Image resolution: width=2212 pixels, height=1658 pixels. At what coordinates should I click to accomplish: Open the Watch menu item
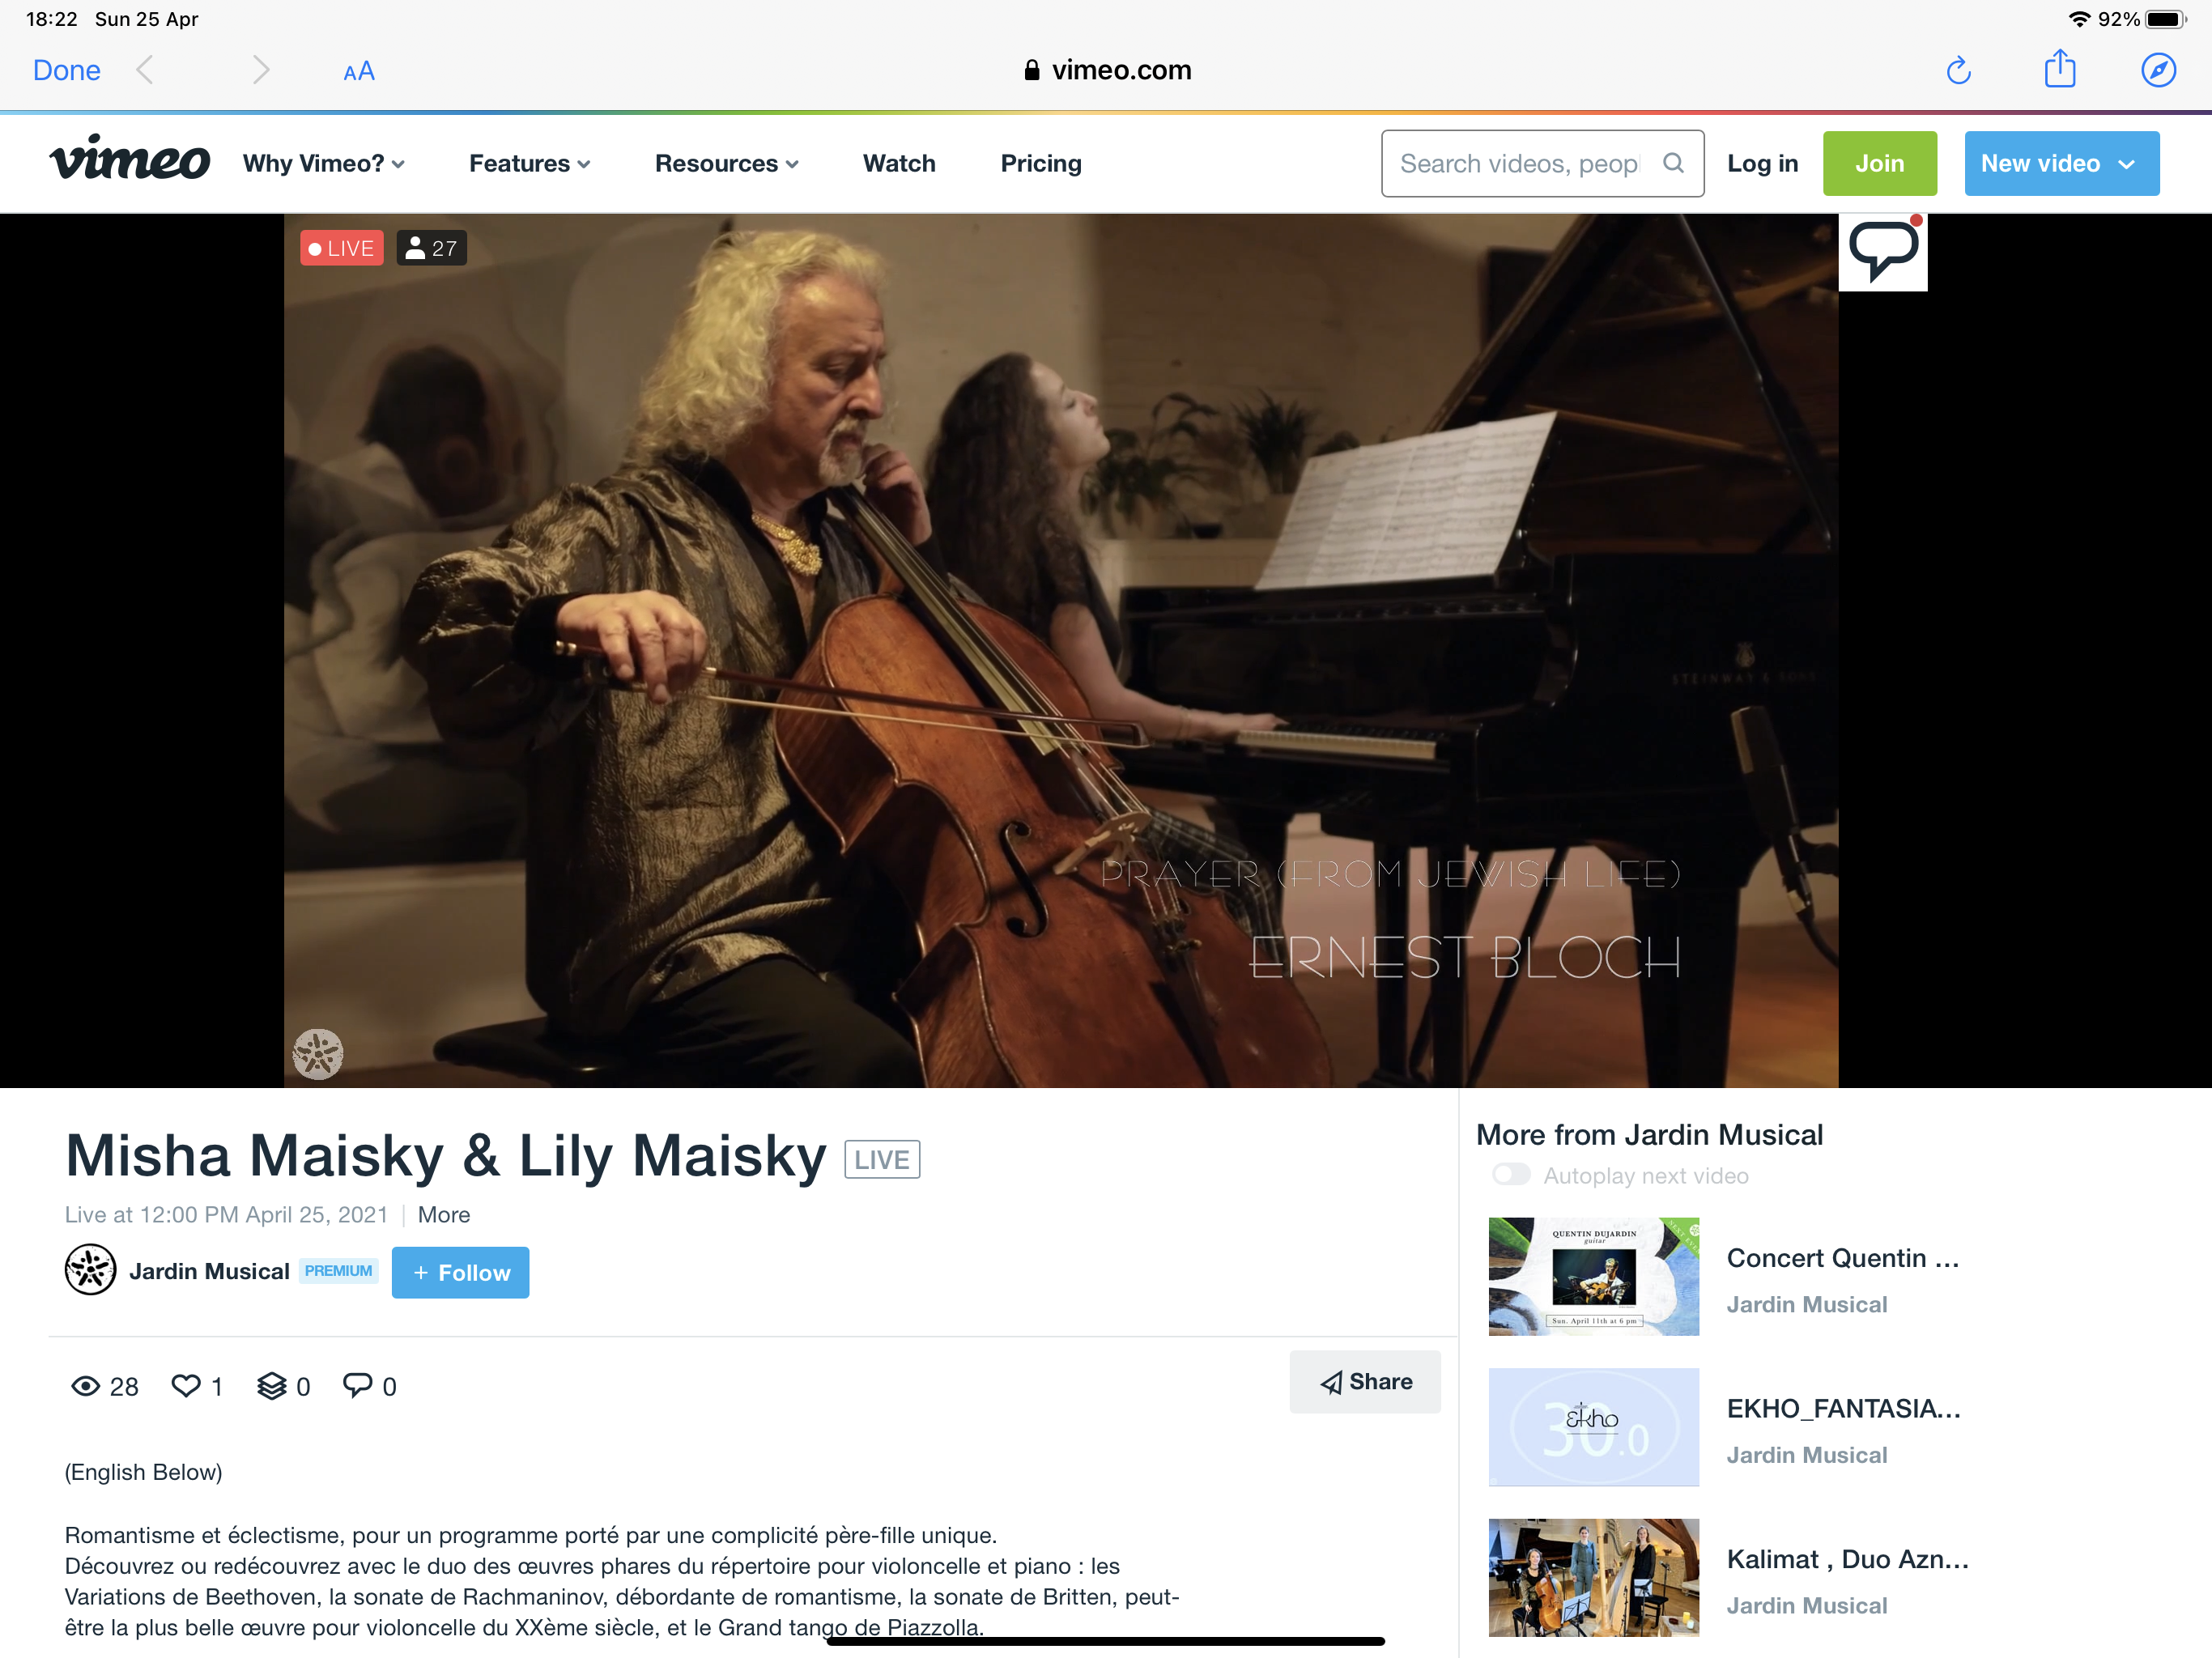pyautogui.click(x=899, y=163)
